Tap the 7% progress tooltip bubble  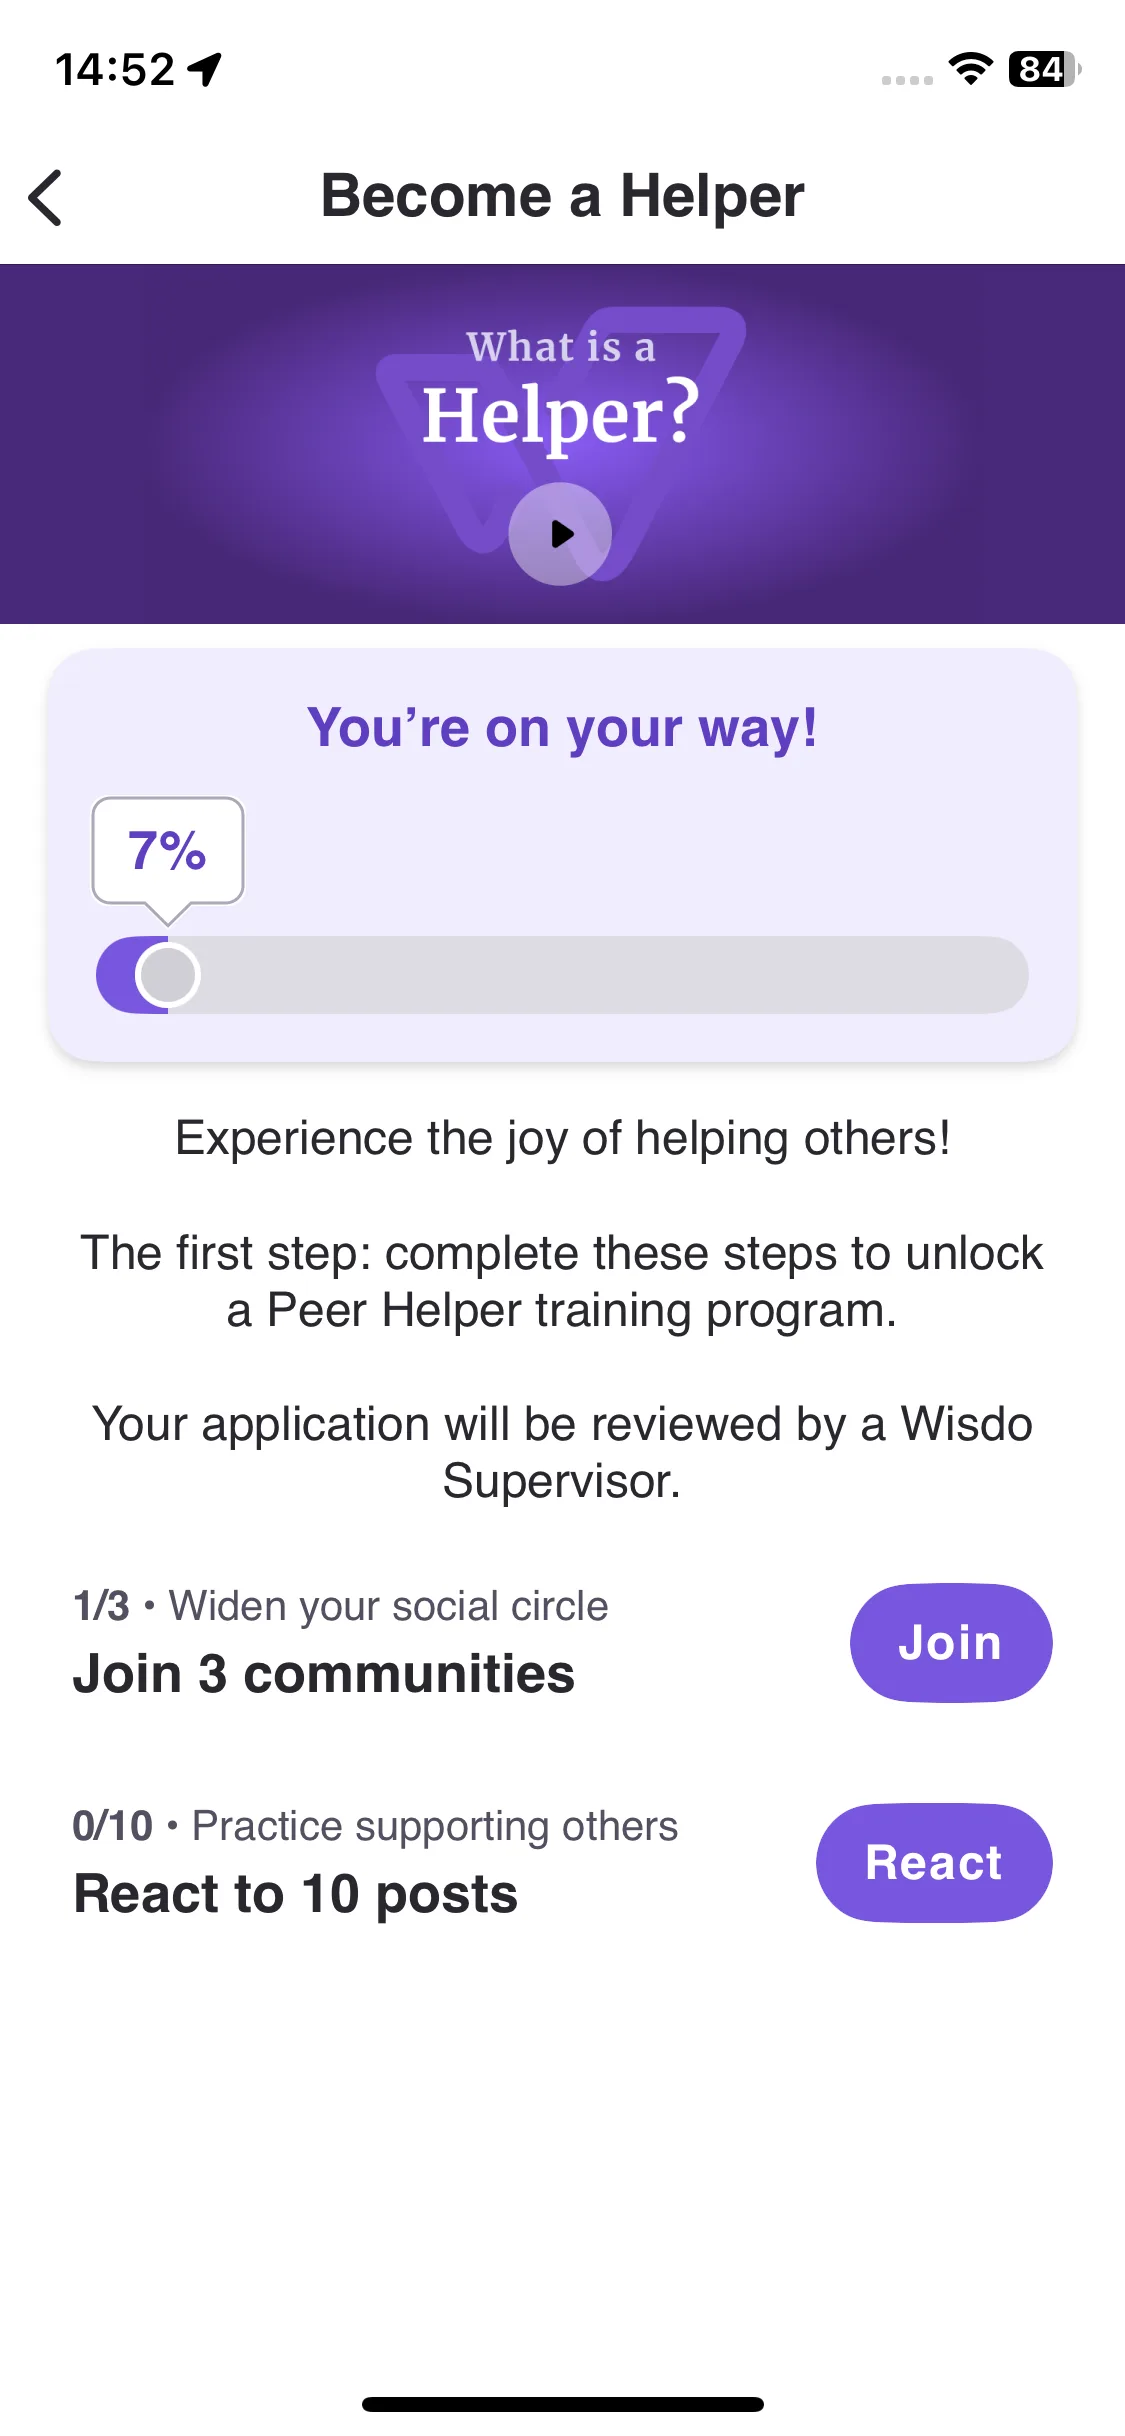(168, 852)
